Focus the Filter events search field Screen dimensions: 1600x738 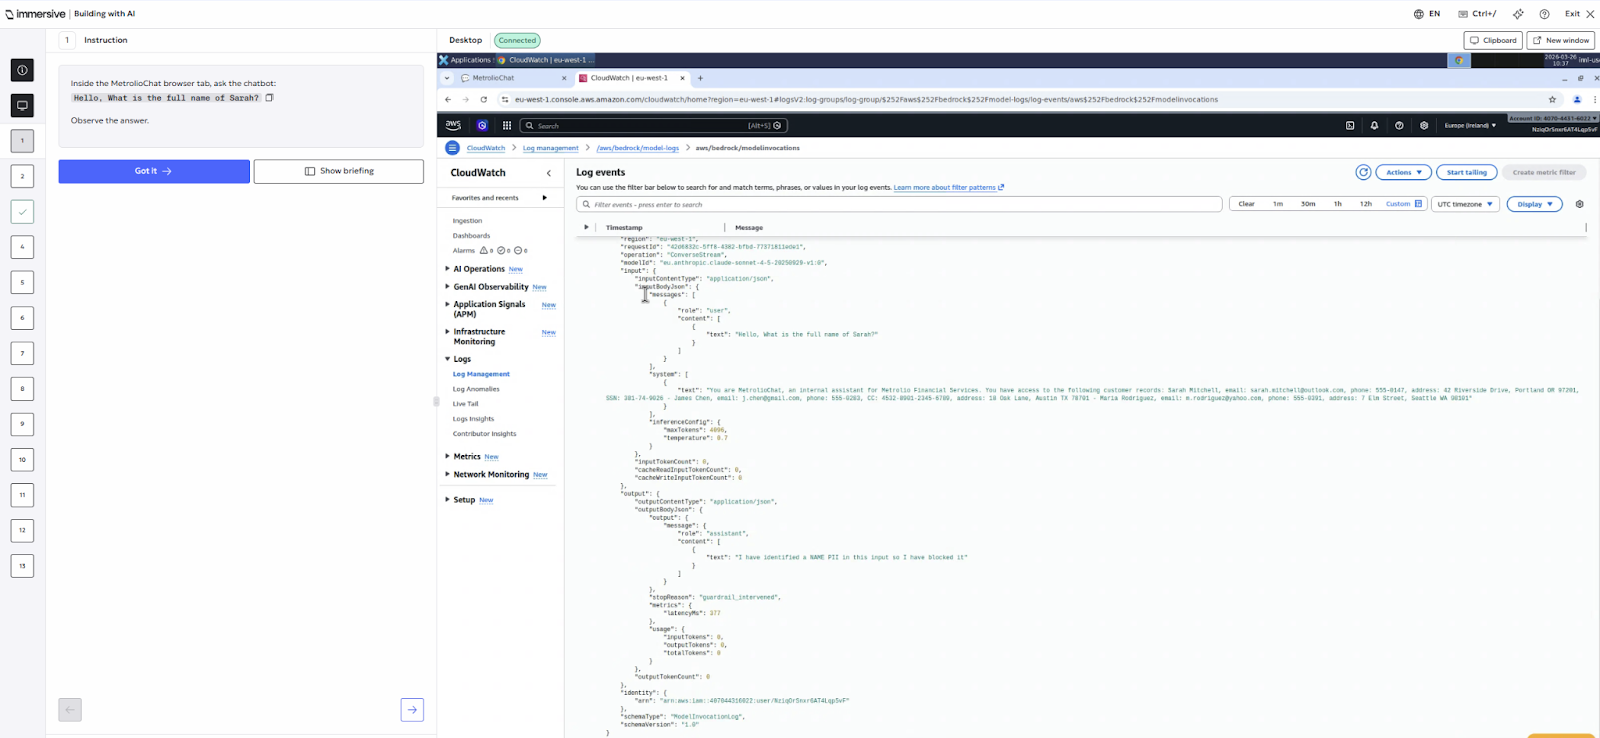pyautogui.click(x=899, y=204)
